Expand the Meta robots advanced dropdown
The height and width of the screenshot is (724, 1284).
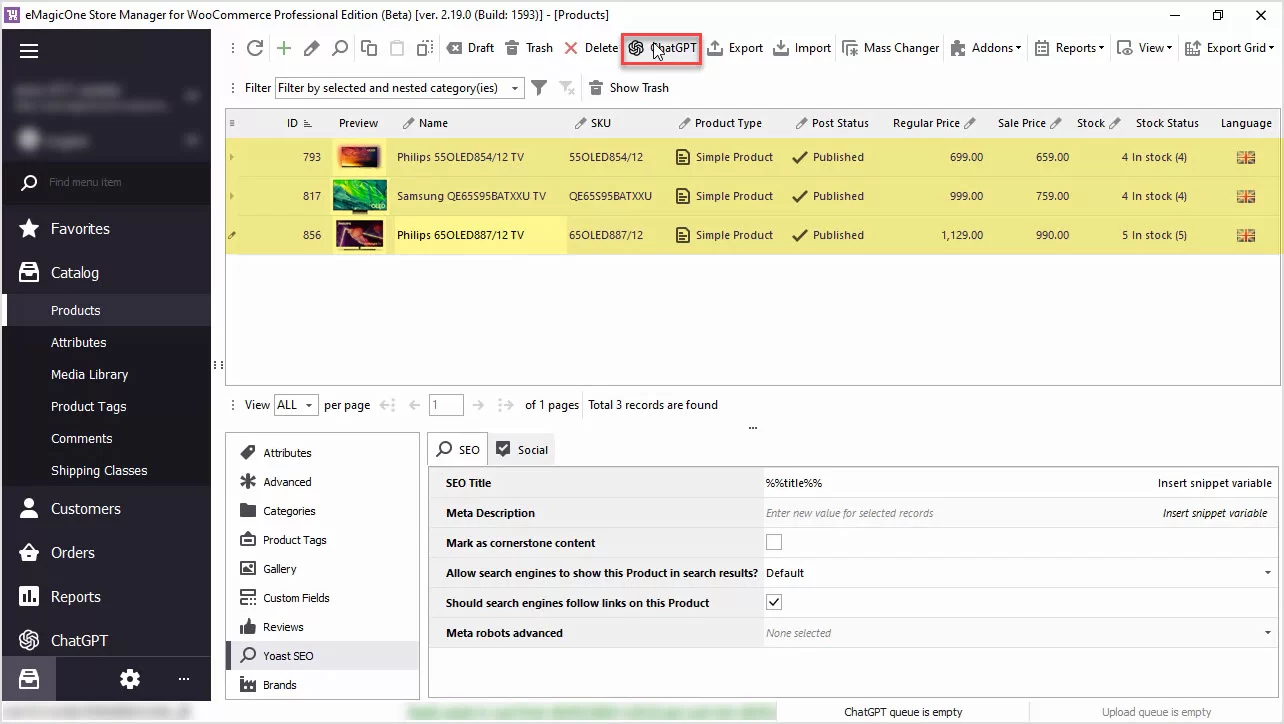1267,633
